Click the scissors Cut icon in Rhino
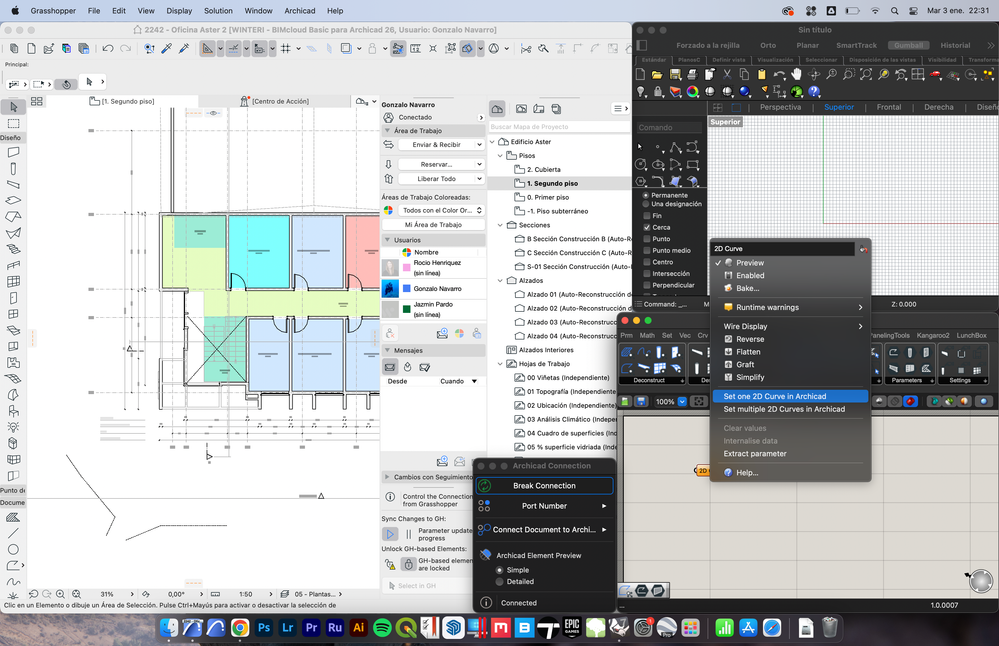Screen dimensions: 999x646 [x=727, y=75]
